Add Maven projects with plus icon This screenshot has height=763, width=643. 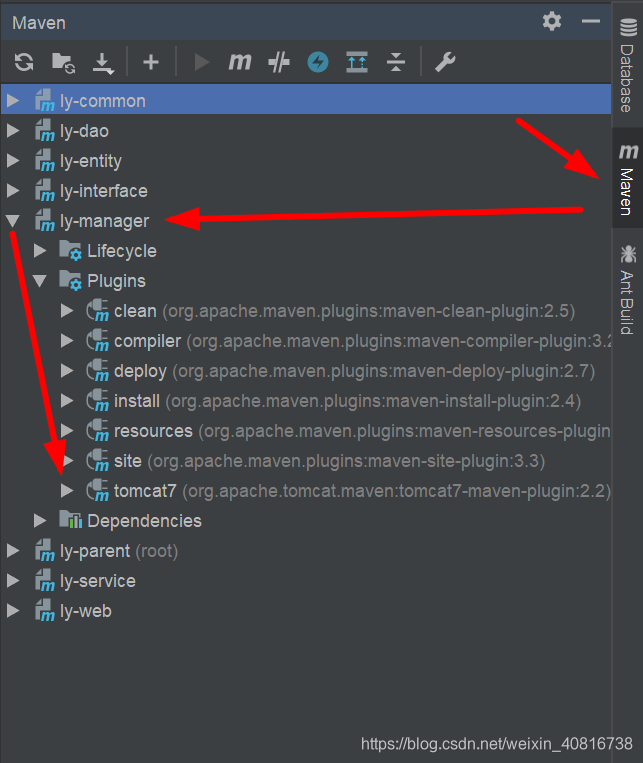(x=151, y=62)
